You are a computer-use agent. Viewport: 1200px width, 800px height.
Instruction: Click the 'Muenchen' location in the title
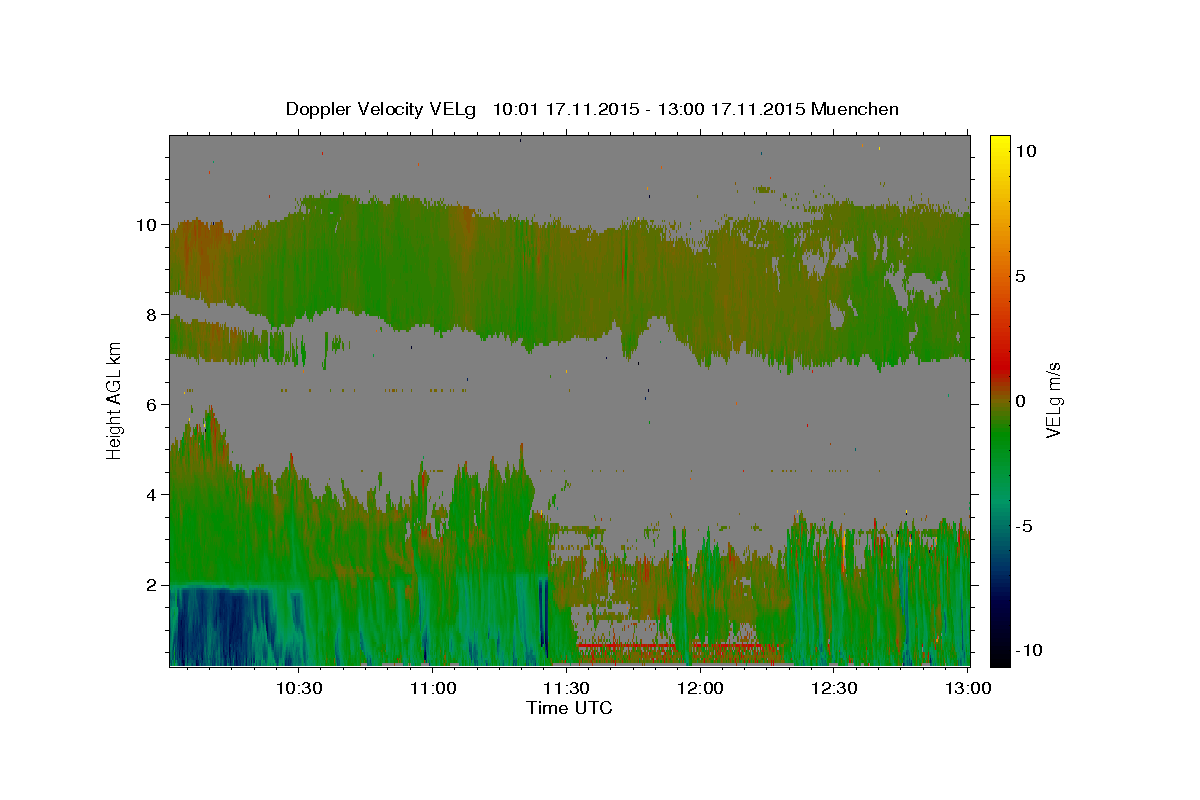[855, 109]
